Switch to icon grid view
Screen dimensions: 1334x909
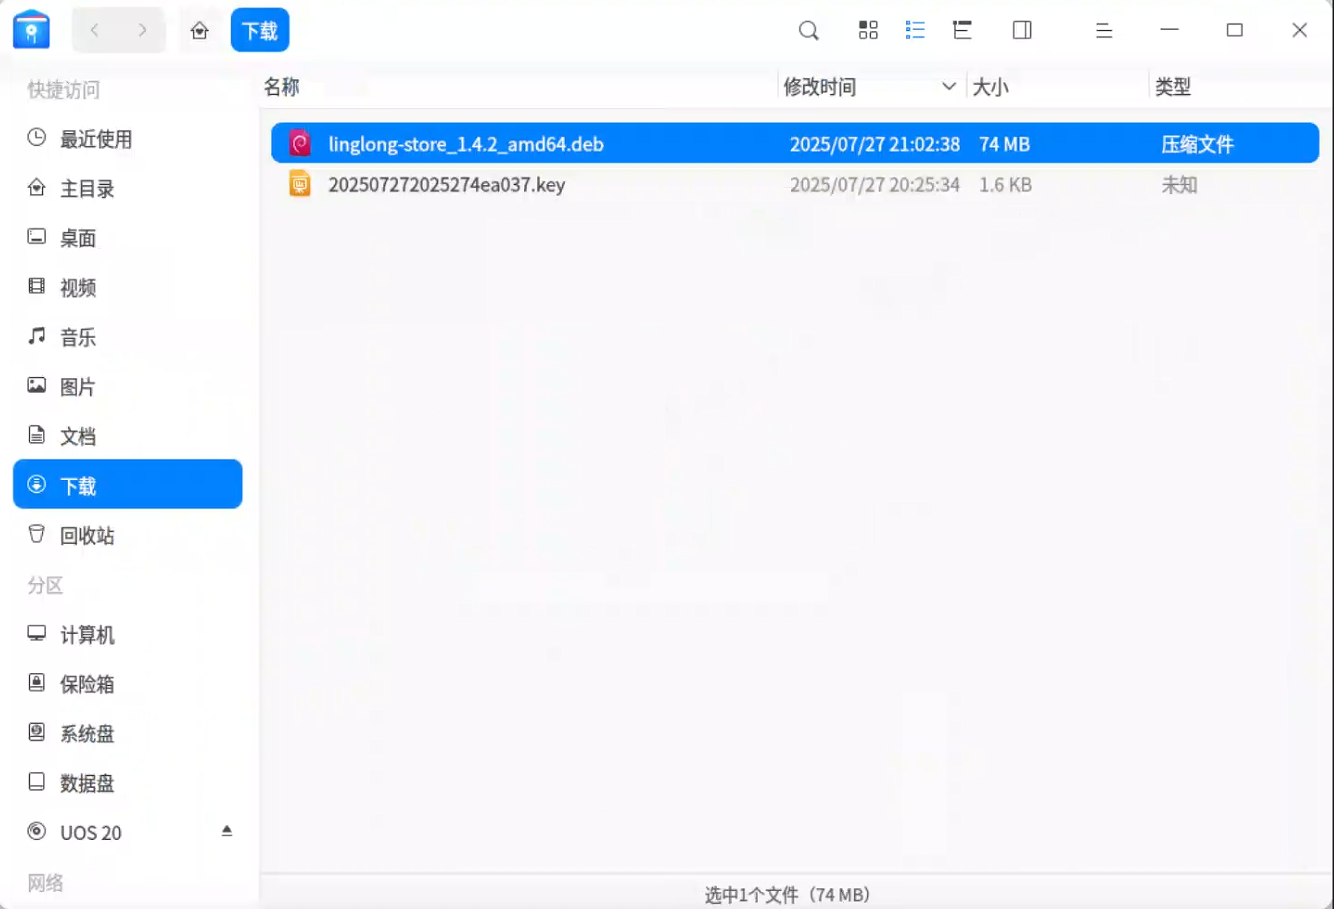[867, 30]
